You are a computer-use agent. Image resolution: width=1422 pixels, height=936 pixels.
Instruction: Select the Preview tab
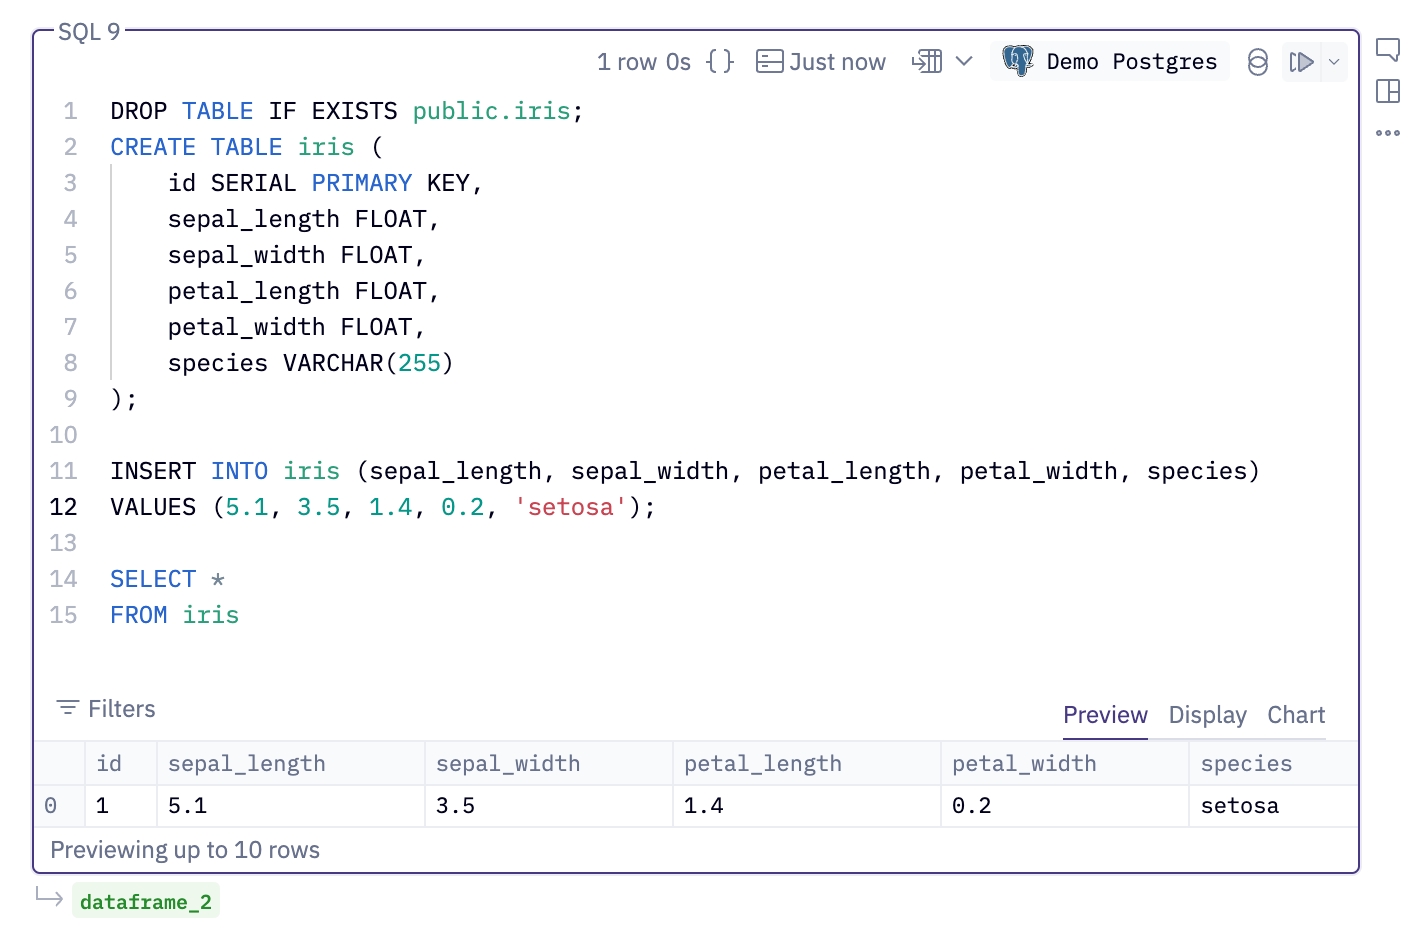(1105, 715)
